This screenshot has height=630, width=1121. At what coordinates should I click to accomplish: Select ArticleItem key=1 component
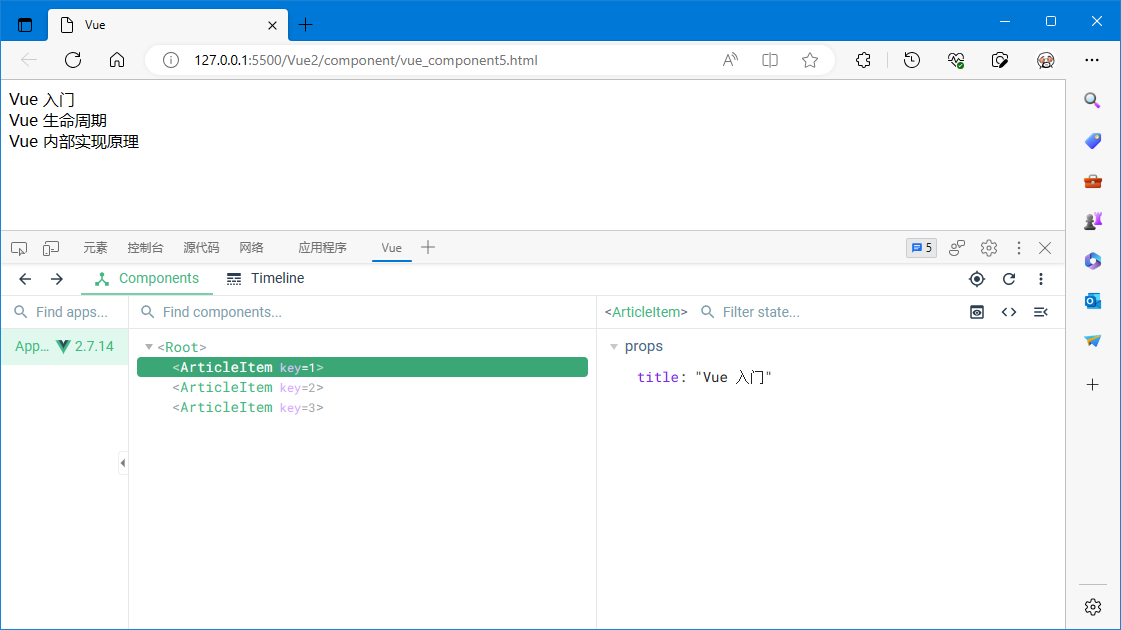pos(362,367)
